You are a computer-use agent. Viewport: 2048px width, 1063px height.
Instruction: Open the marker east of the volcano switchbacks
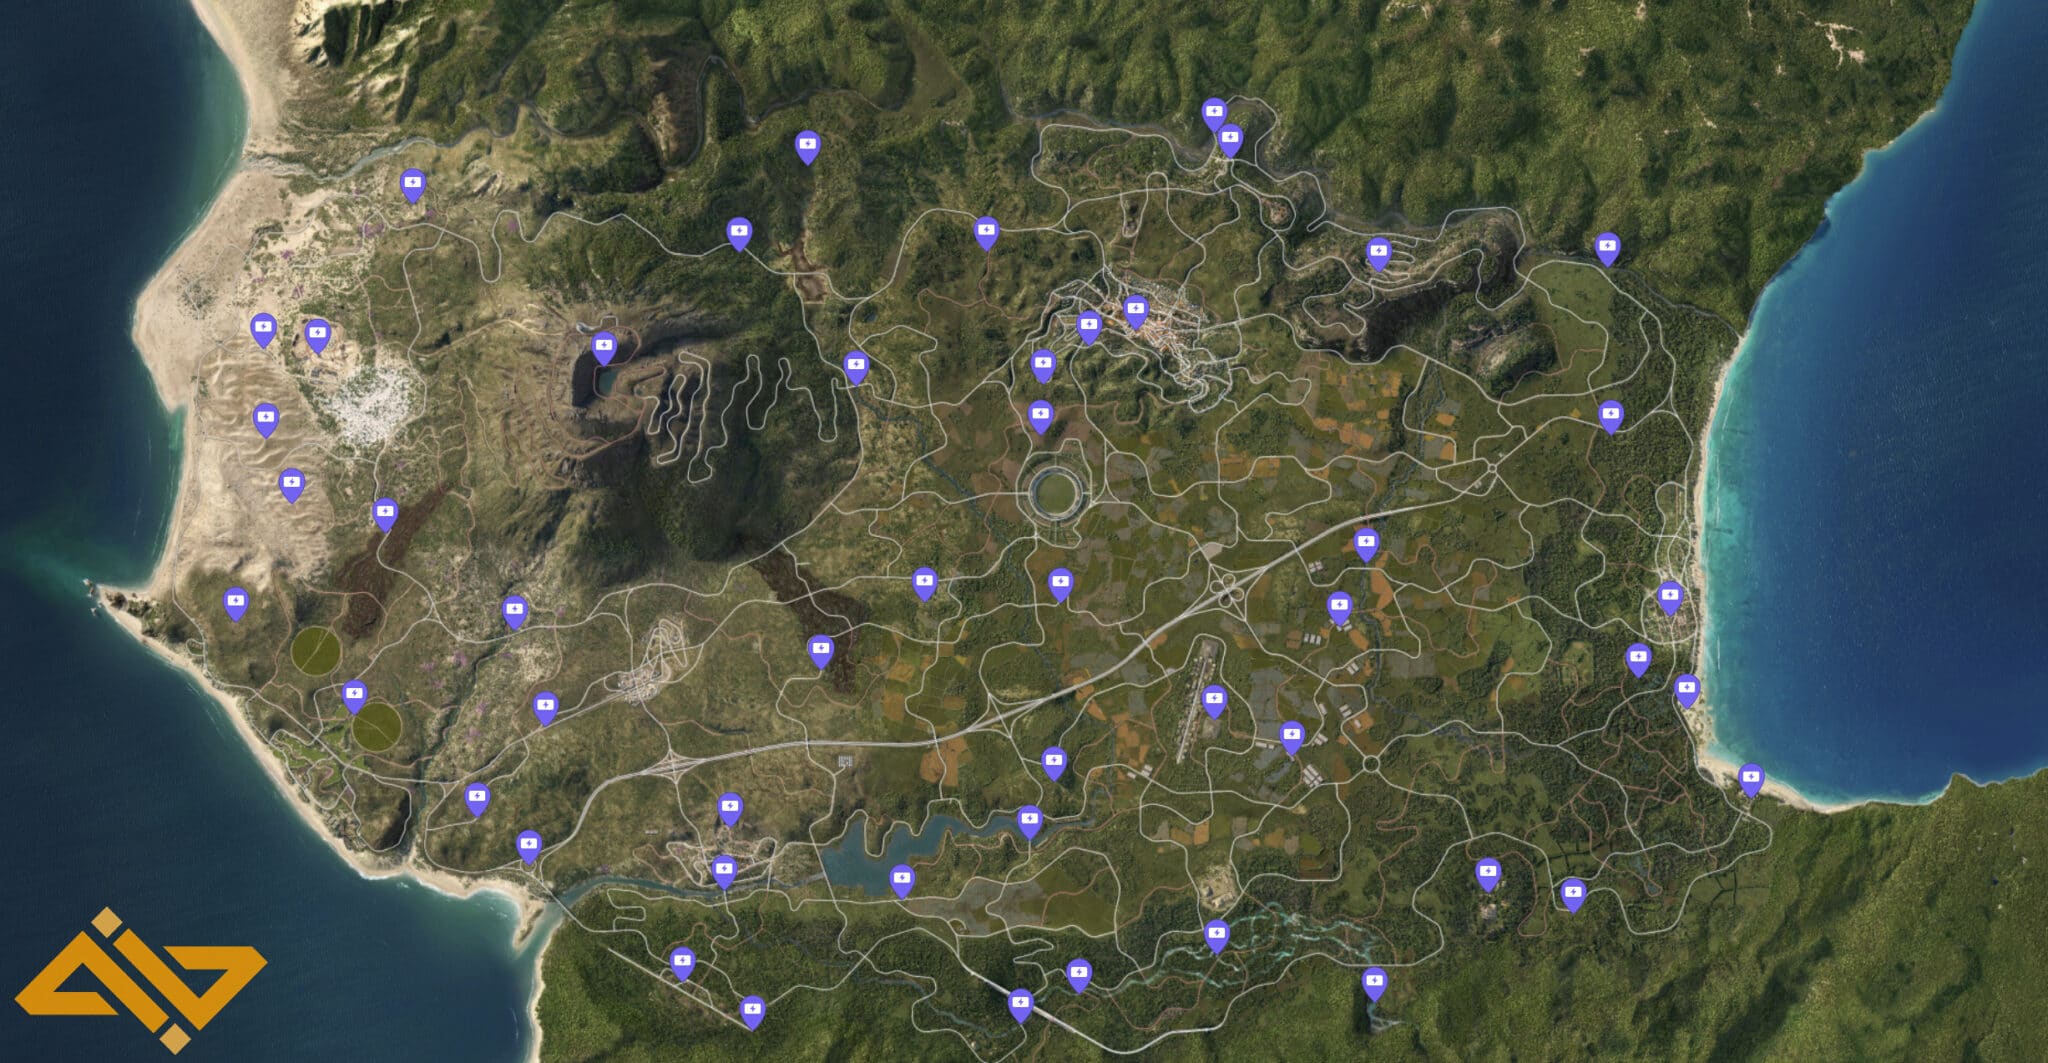pos(855,367)
